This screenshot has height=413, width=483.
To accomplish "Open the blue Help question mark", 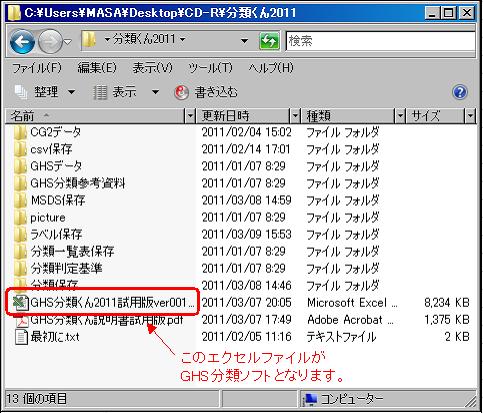I will pyautogui.click(x=460, y=92).
